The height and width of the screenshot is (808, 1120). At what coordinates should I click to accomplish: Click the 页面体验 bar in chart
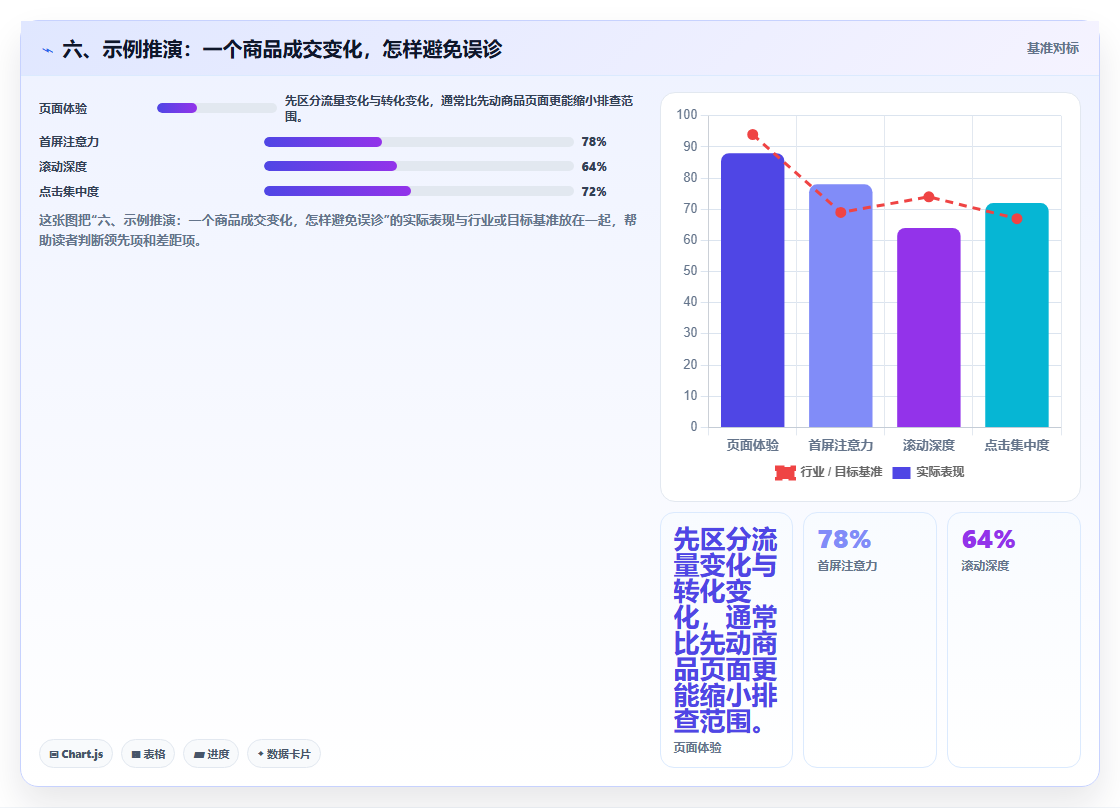tap(752, 290)
